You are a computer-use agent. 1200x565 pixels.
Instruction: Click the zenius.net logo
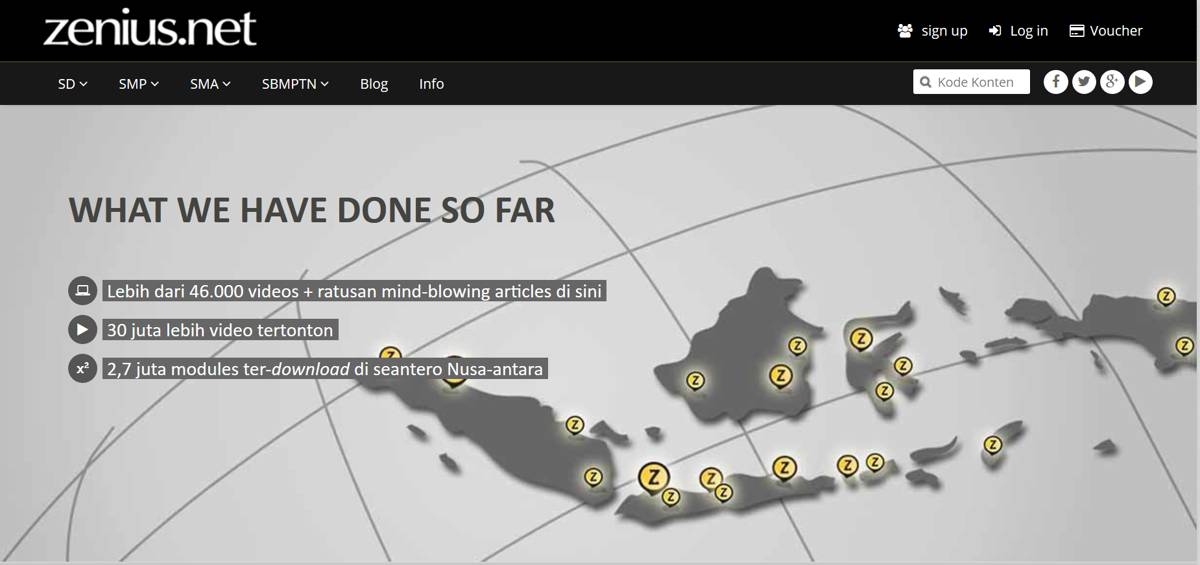pyautogui.click(x=150, y=27)
